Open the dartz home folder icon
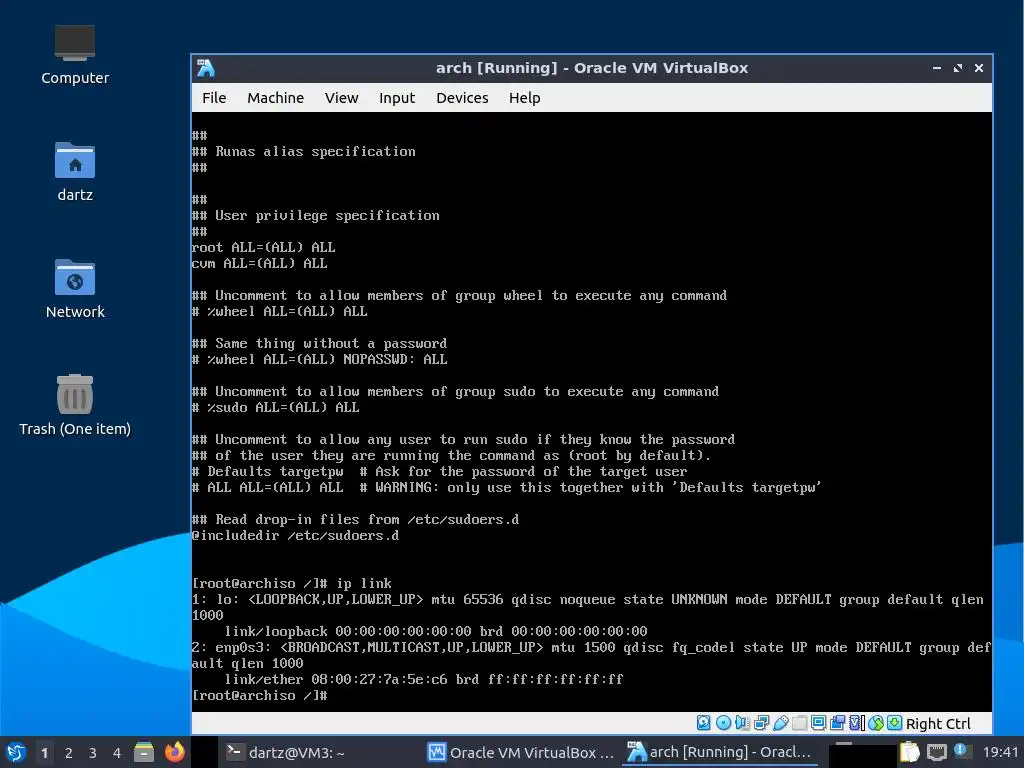1024x768 pixels. [74, 172]
